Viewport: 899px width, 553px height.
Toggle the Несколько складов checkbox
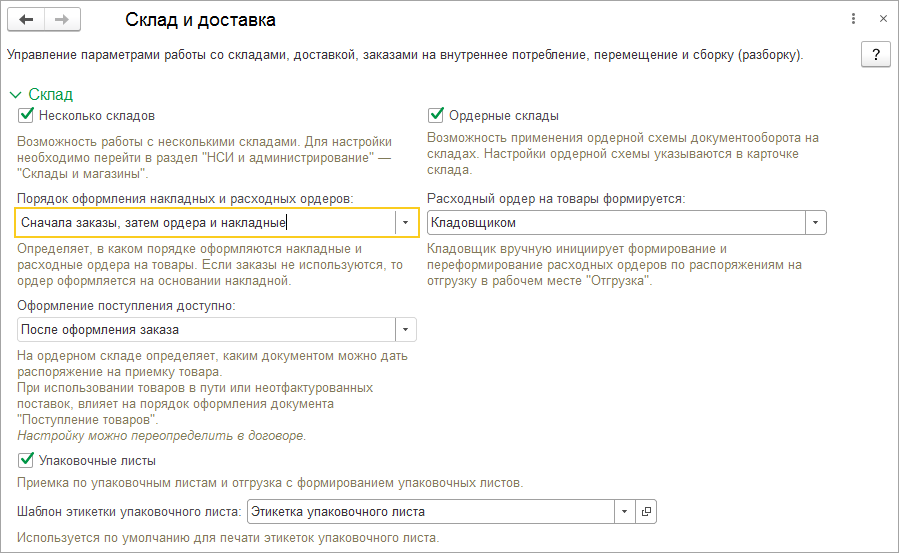tap(26, 116)
